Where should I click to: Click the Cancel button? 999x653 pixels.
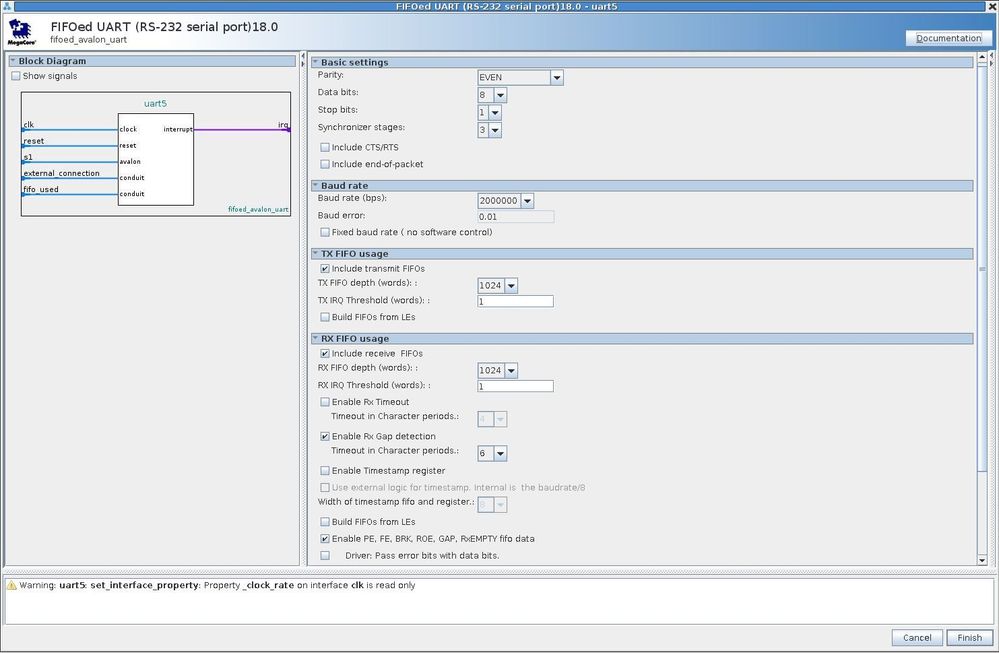pos(917,638)
